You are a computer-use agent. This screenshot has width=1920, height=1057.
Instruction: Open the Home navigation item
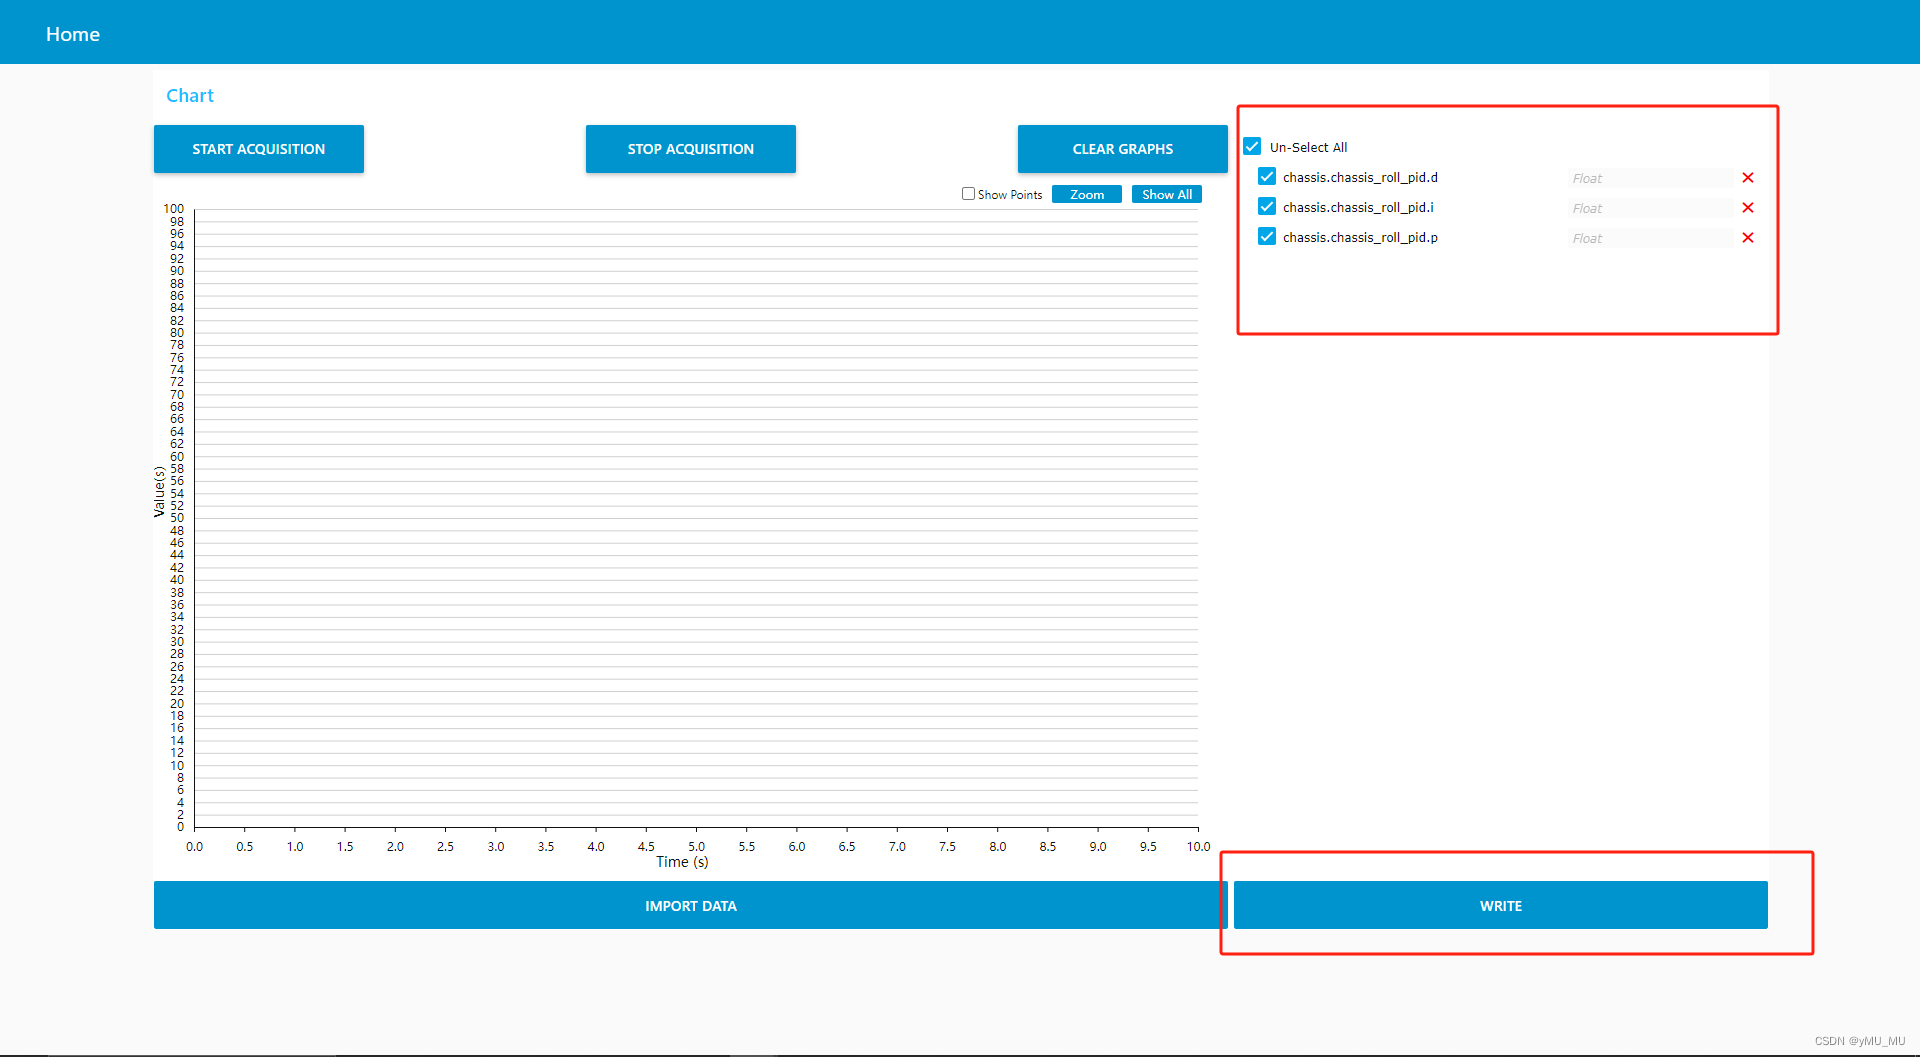(72, 33)
